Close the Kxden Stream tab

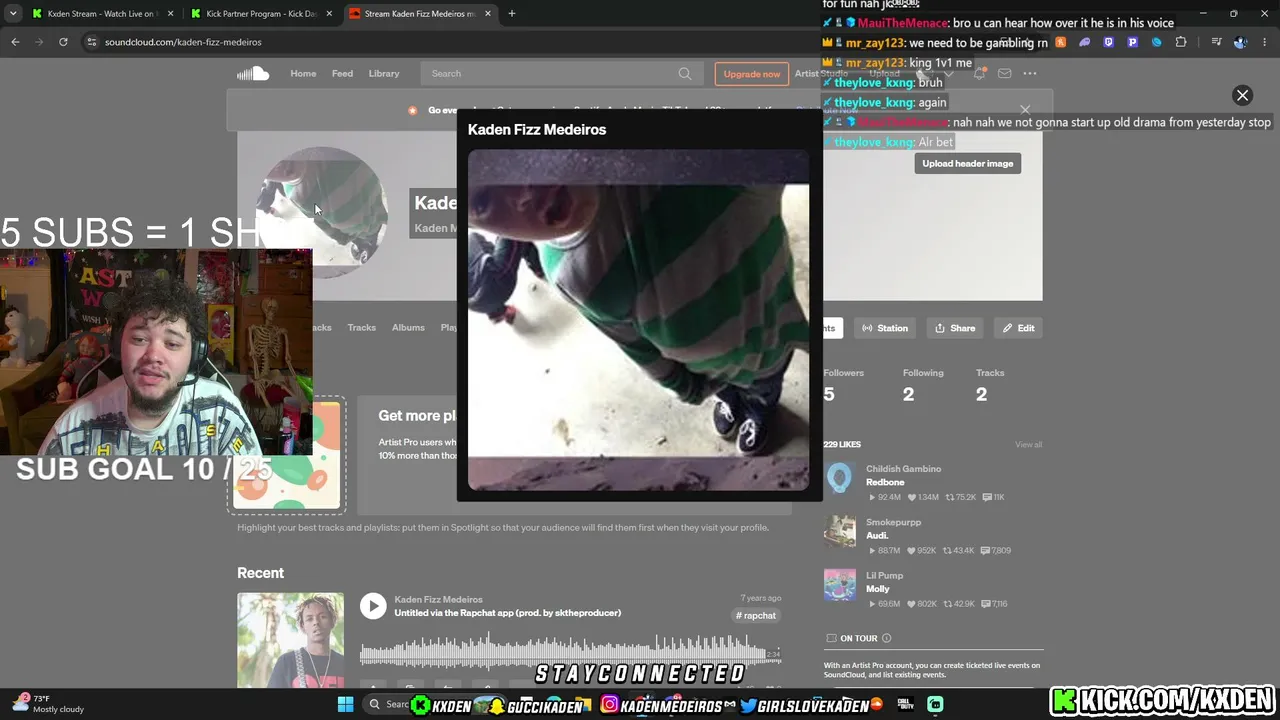[x=171, y=14]
